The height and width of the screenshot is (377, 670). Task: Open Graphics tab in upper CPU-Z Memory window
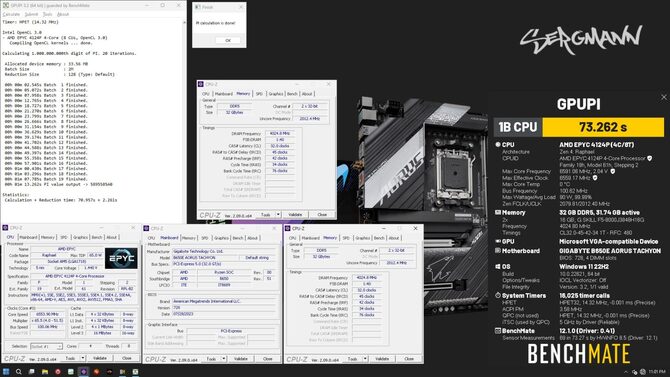point(276,94)
